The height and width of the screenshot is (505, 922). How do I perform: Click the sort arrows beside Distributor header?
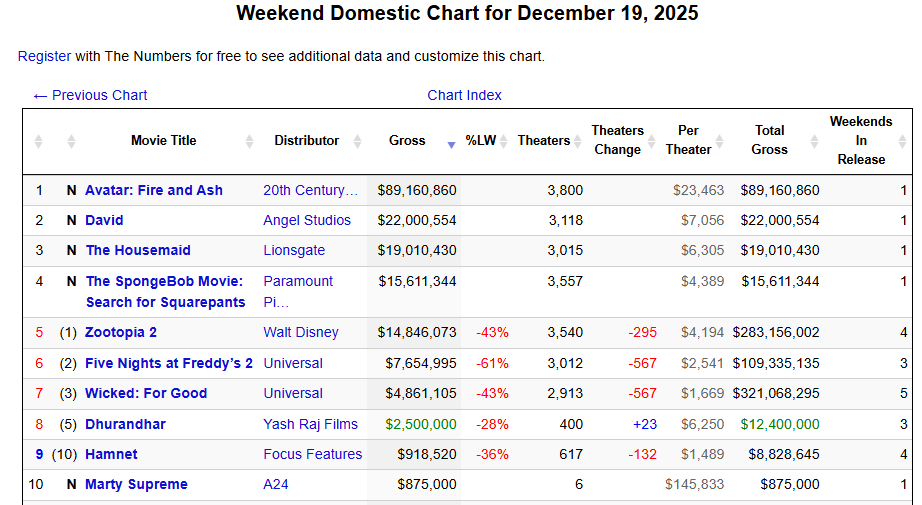coord(357,141)
